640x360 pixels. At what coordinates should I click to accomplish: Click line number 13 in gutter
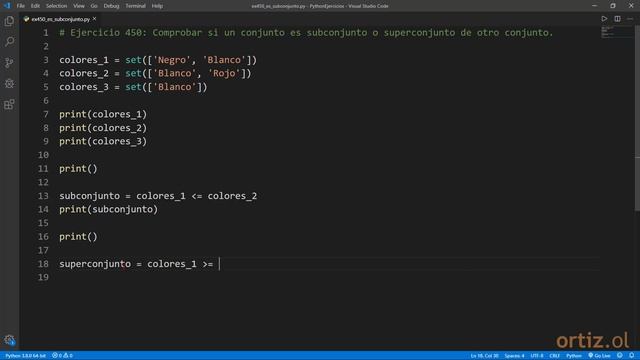[43, 196]
